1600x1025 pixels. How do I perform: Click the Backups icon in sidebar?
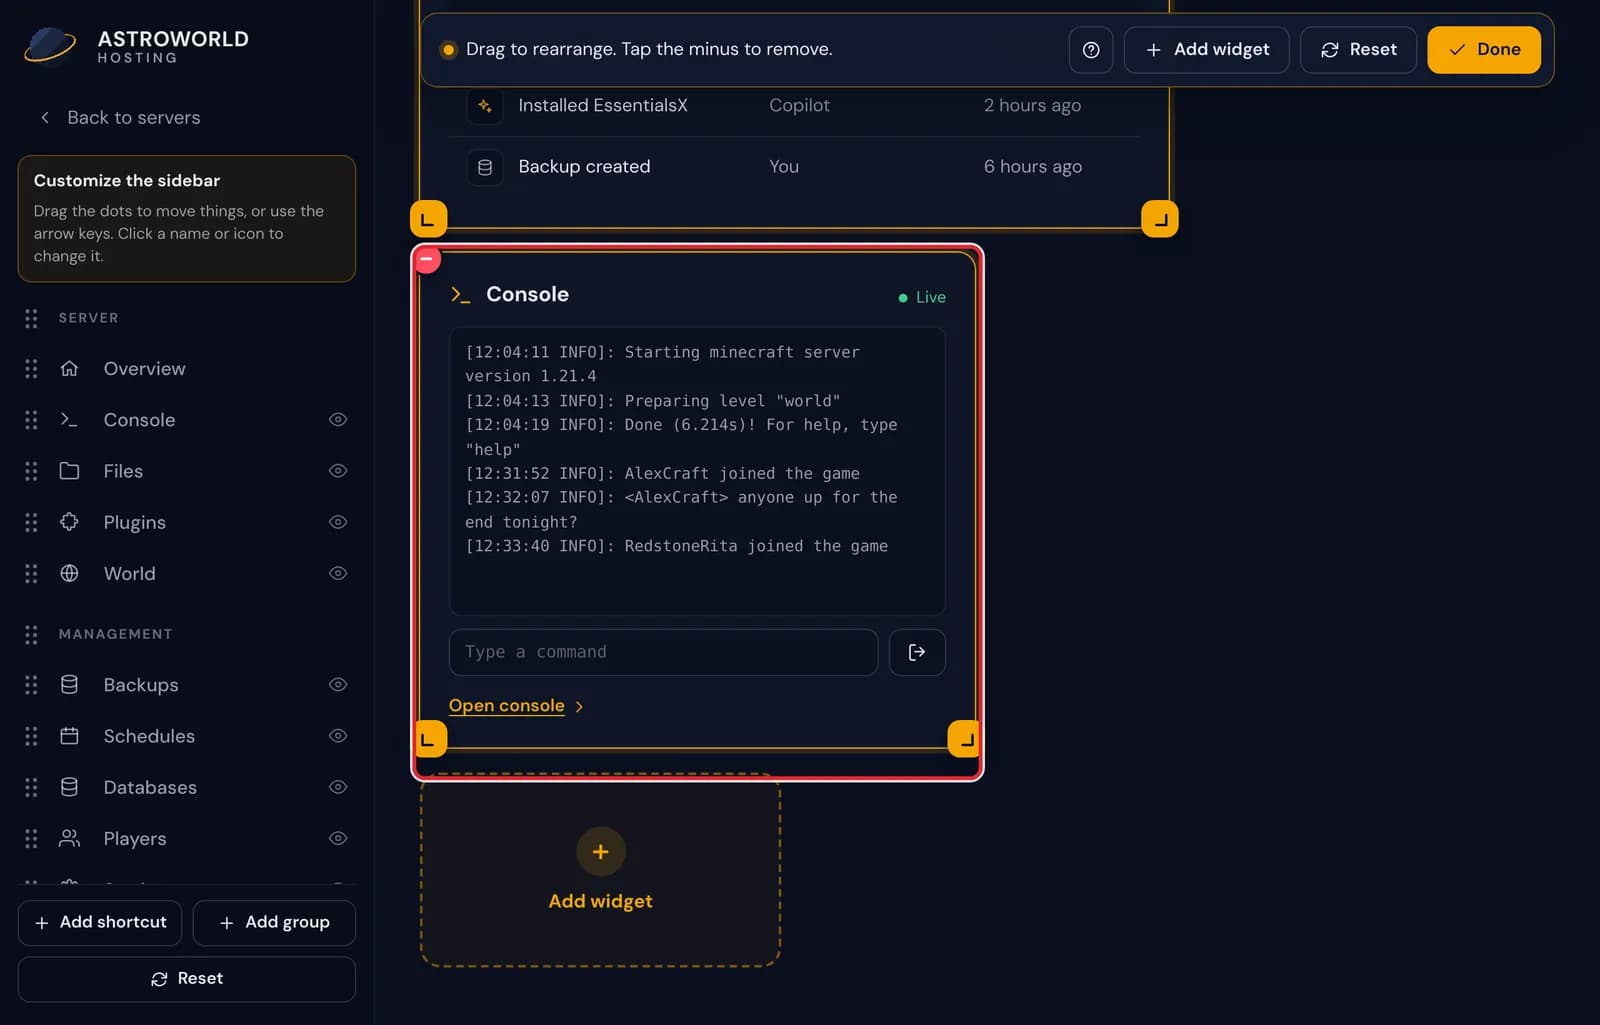coord(69,685)
